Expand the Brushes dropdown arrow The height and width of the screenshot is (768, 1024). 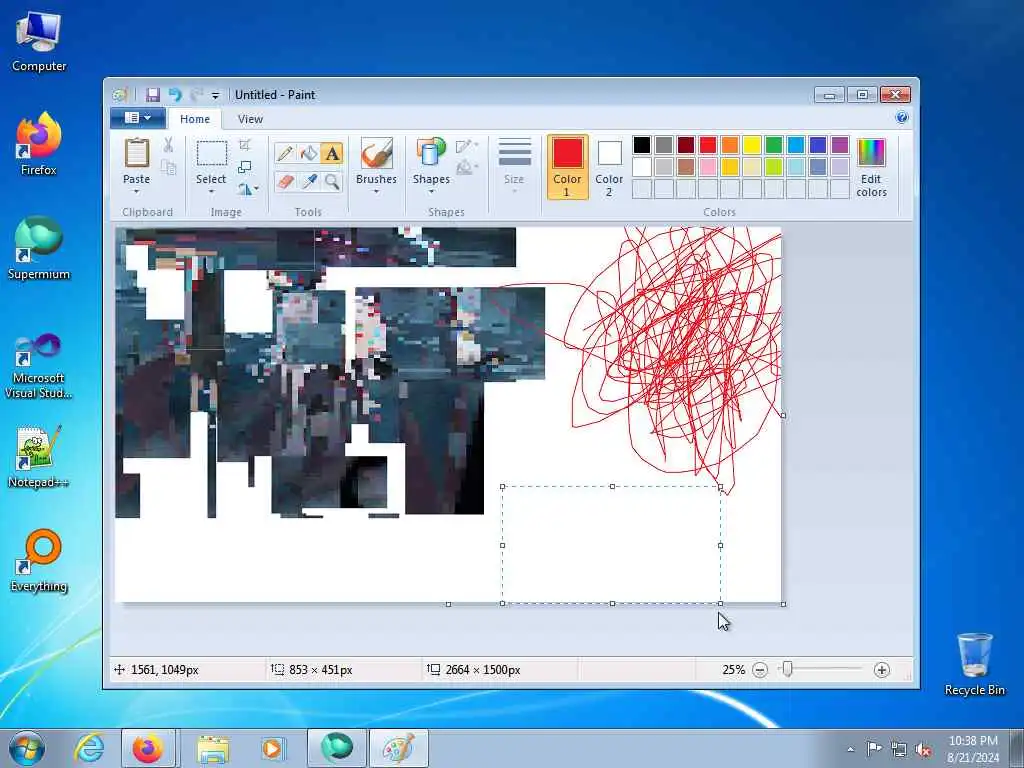pos(376,191)
